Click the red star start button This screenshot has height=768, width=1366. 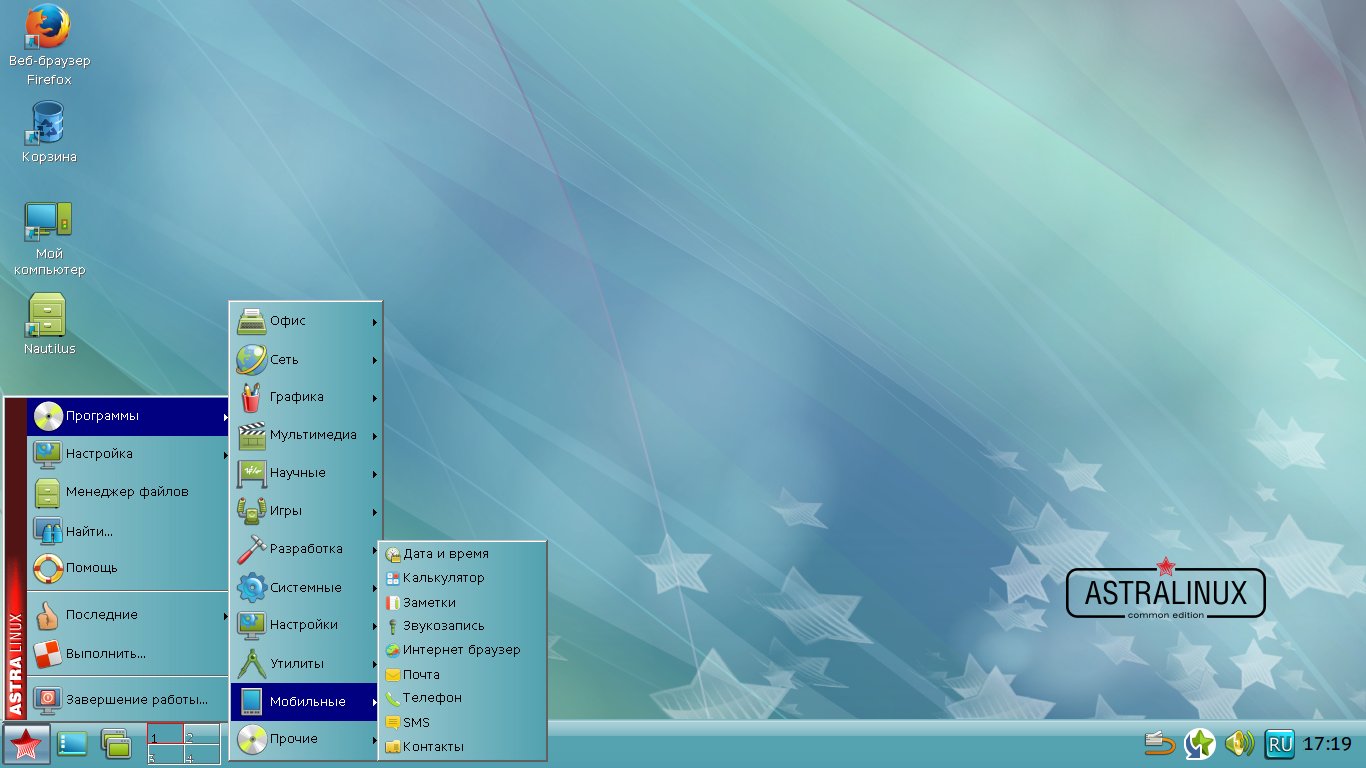click(x=25, y=744)
